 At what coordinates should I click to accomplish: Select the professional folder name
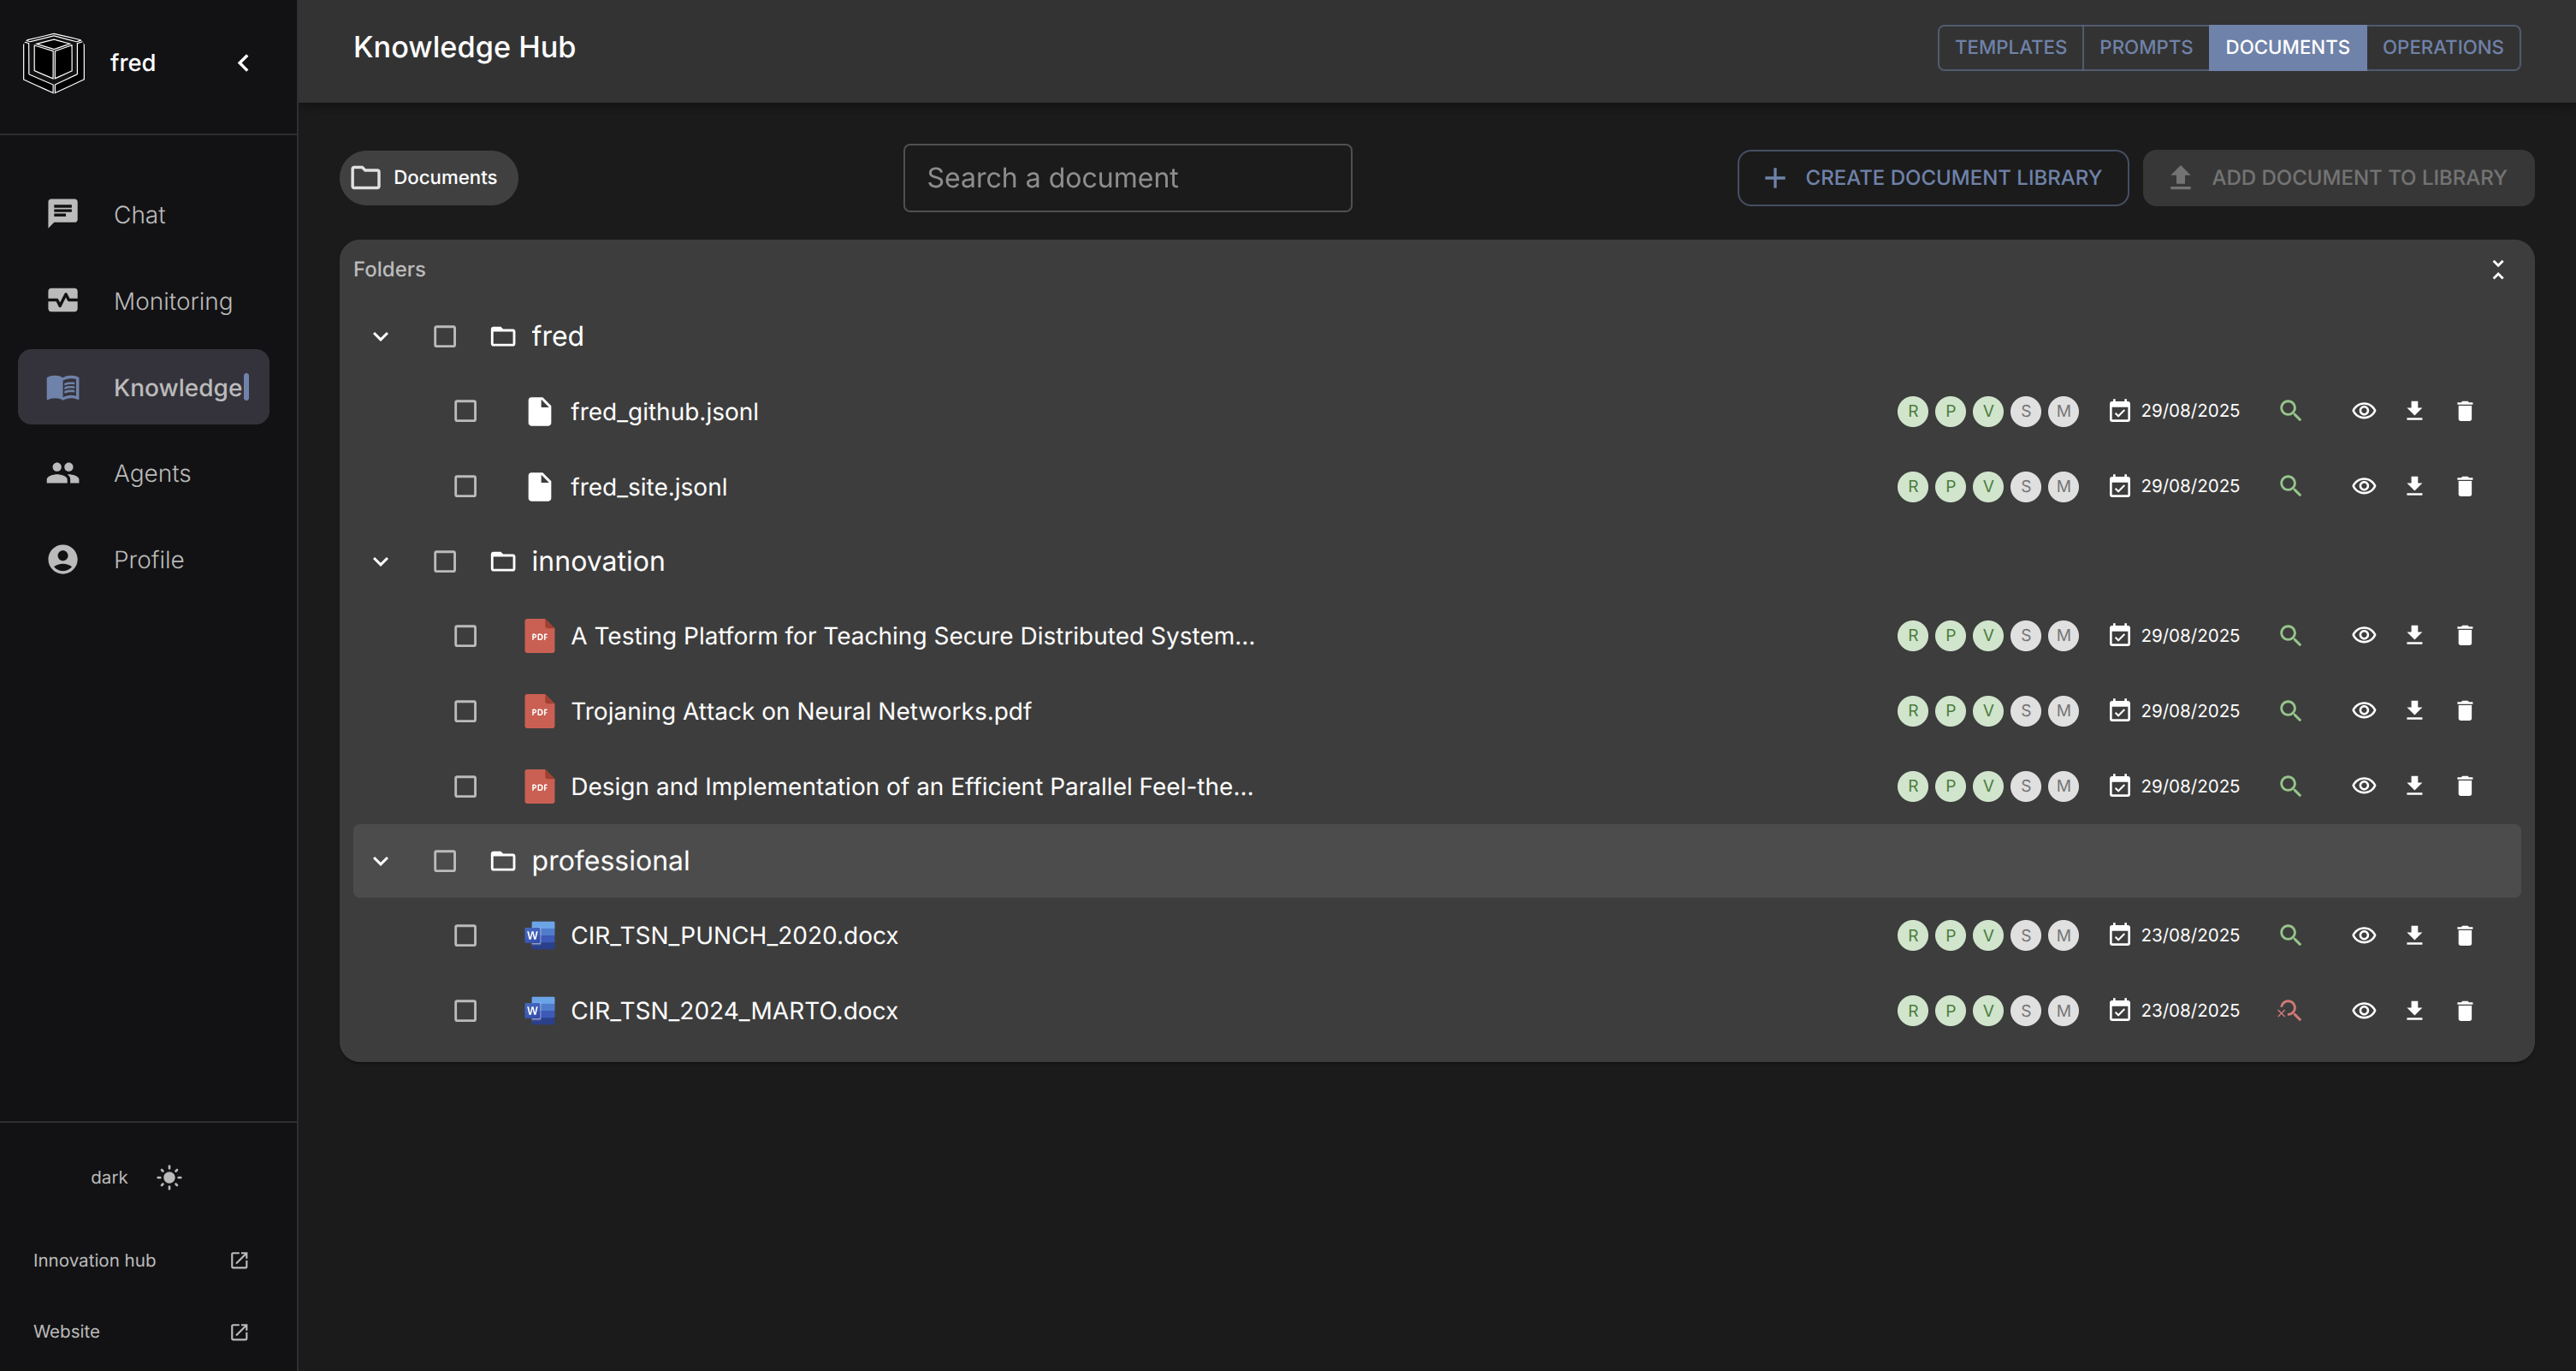pos(610,861)
